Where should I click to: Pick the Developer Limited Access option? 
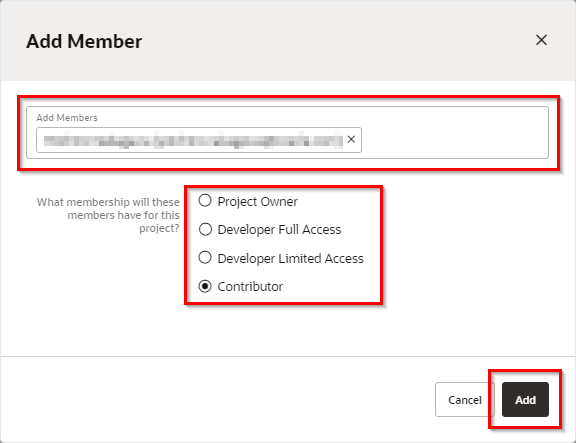pos(205,257)
